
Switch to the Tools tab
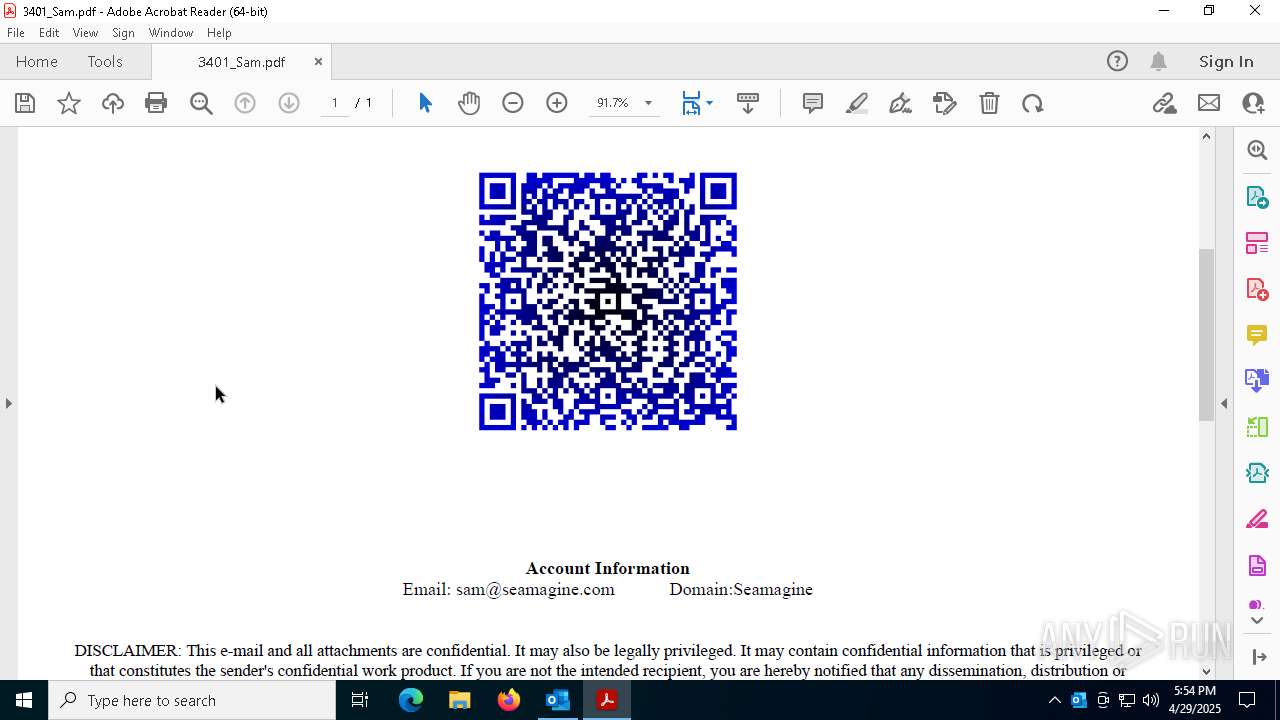[105, 61]
